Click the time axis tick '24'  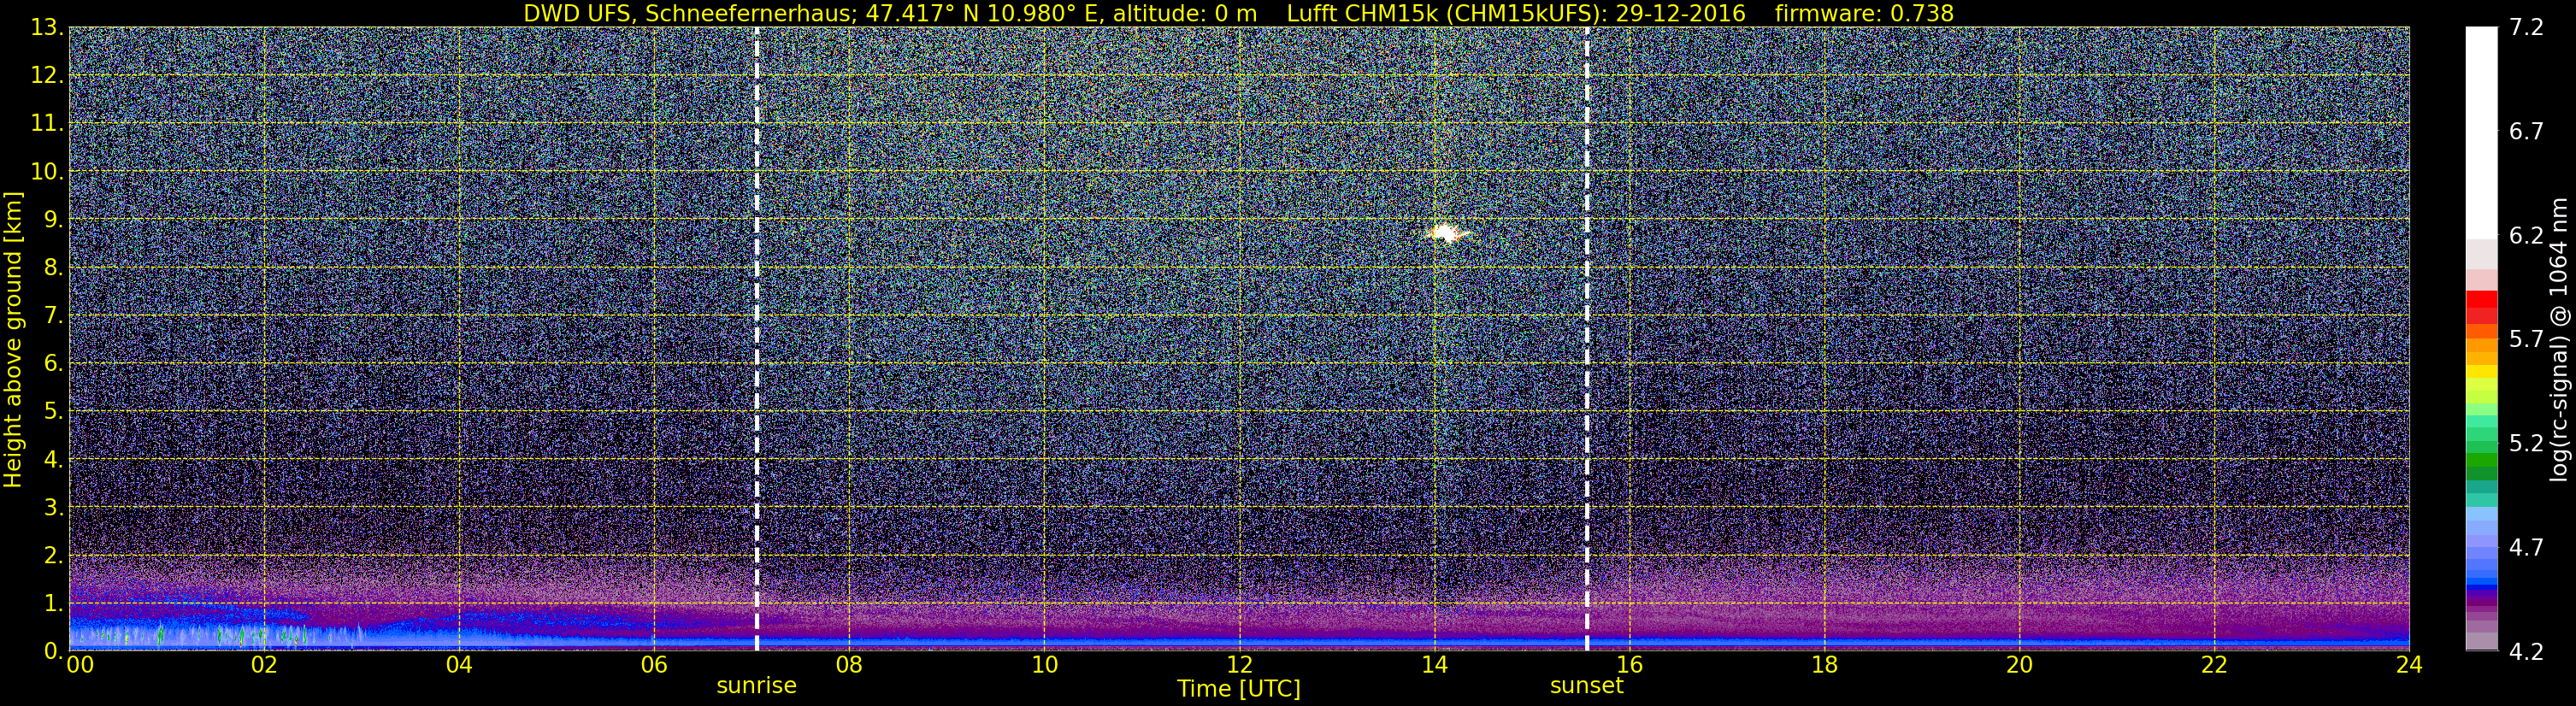pyautogui.click(x=2409, y=665)
